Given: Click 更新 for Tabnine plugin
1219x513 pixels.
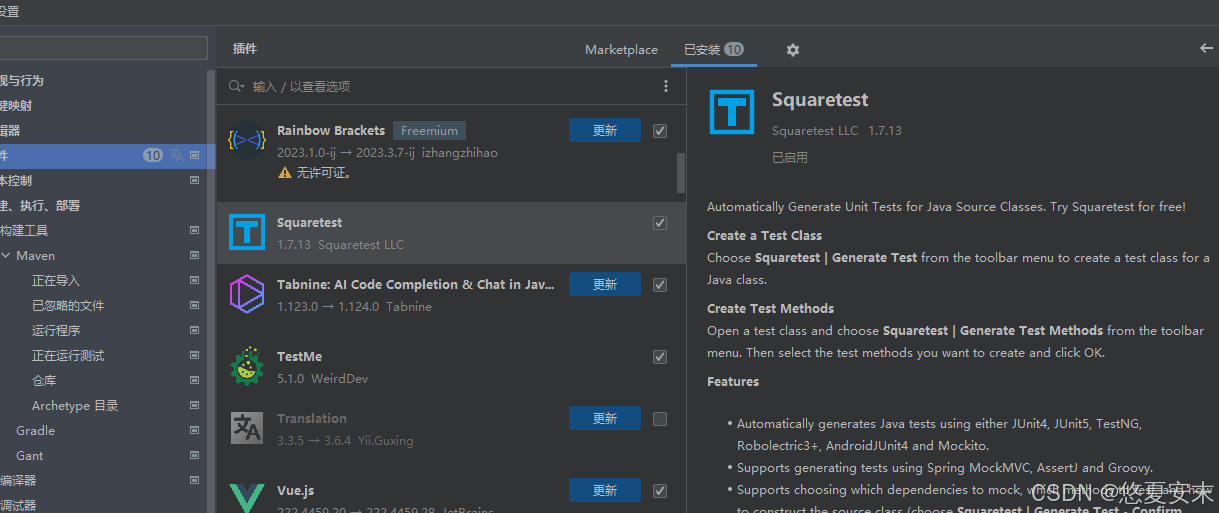Looking at the screenshot, I should (605, 284).
